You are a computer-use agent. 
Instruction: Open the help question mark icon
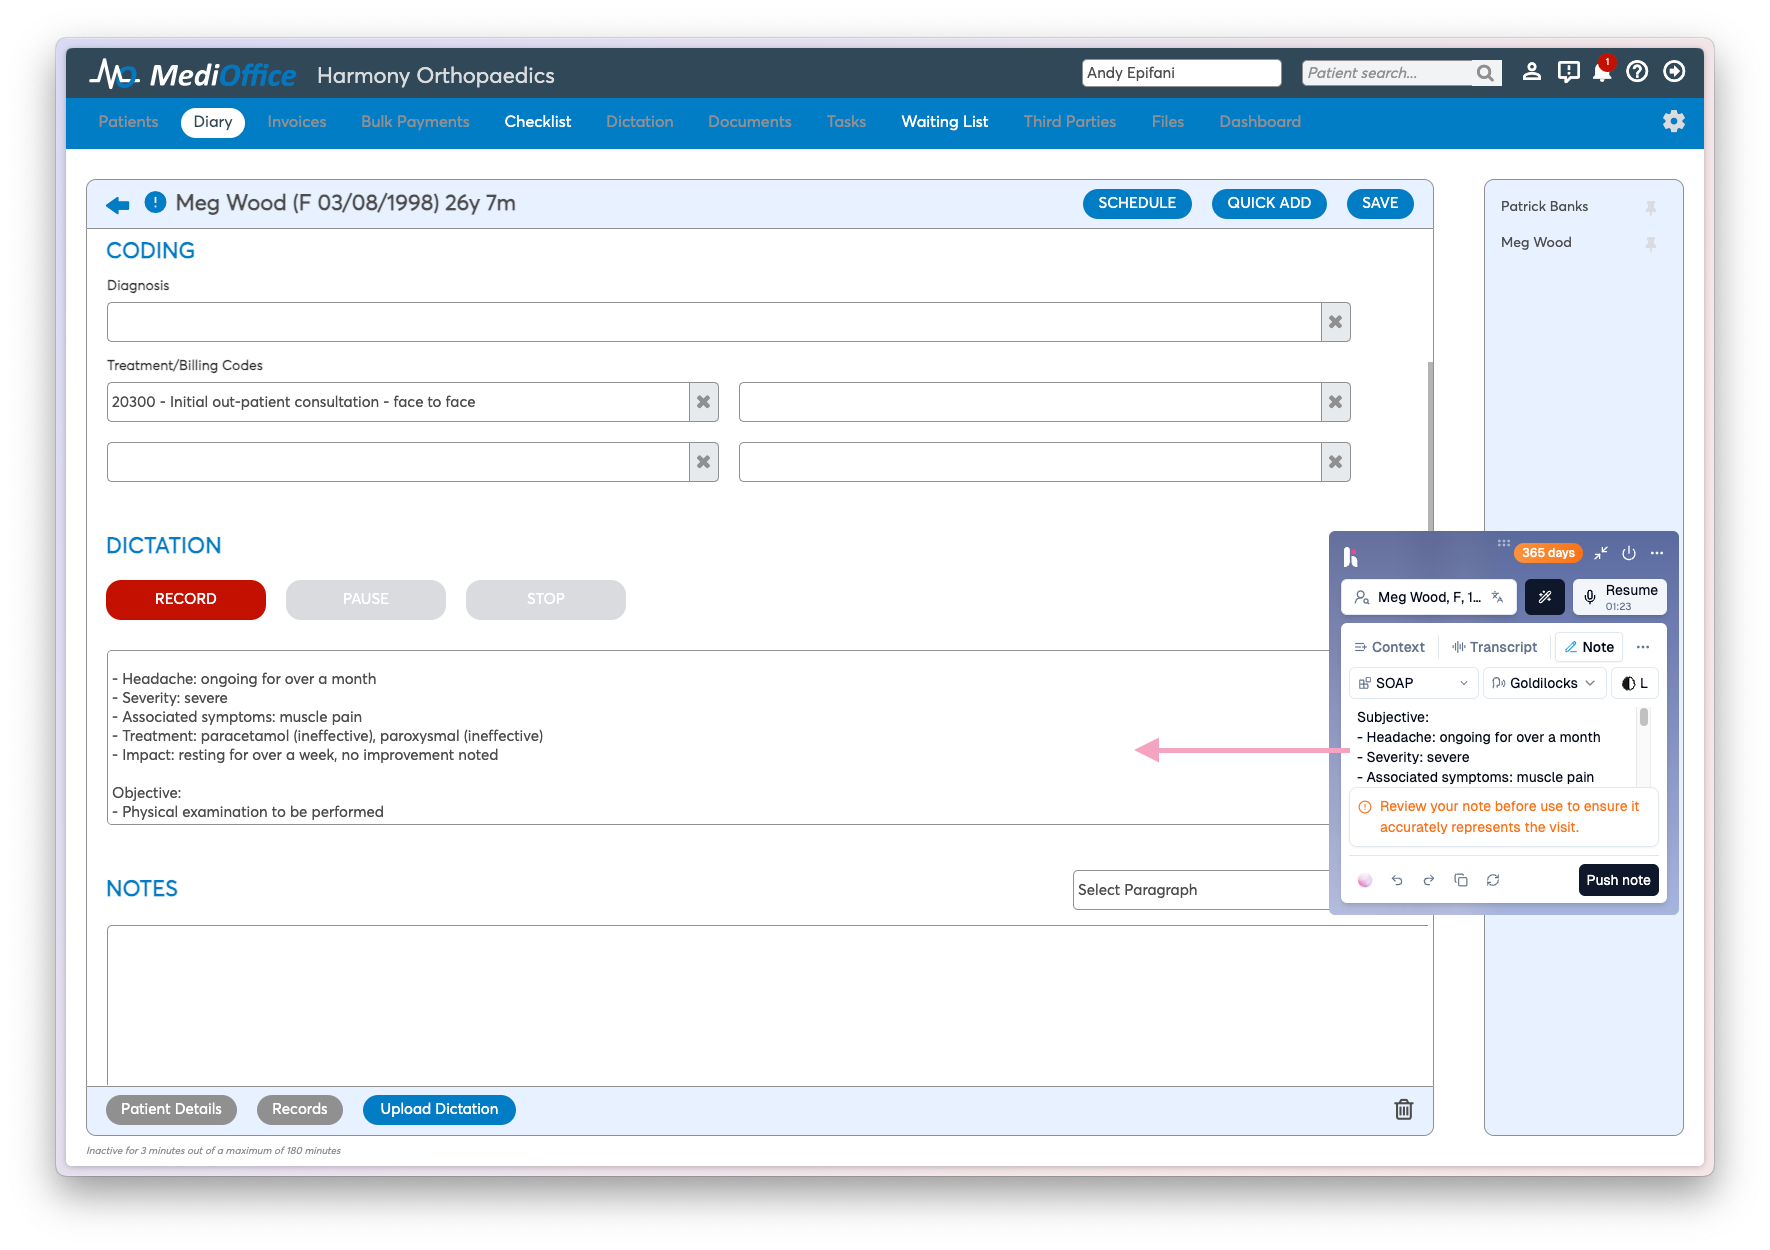pos(1637,72)
